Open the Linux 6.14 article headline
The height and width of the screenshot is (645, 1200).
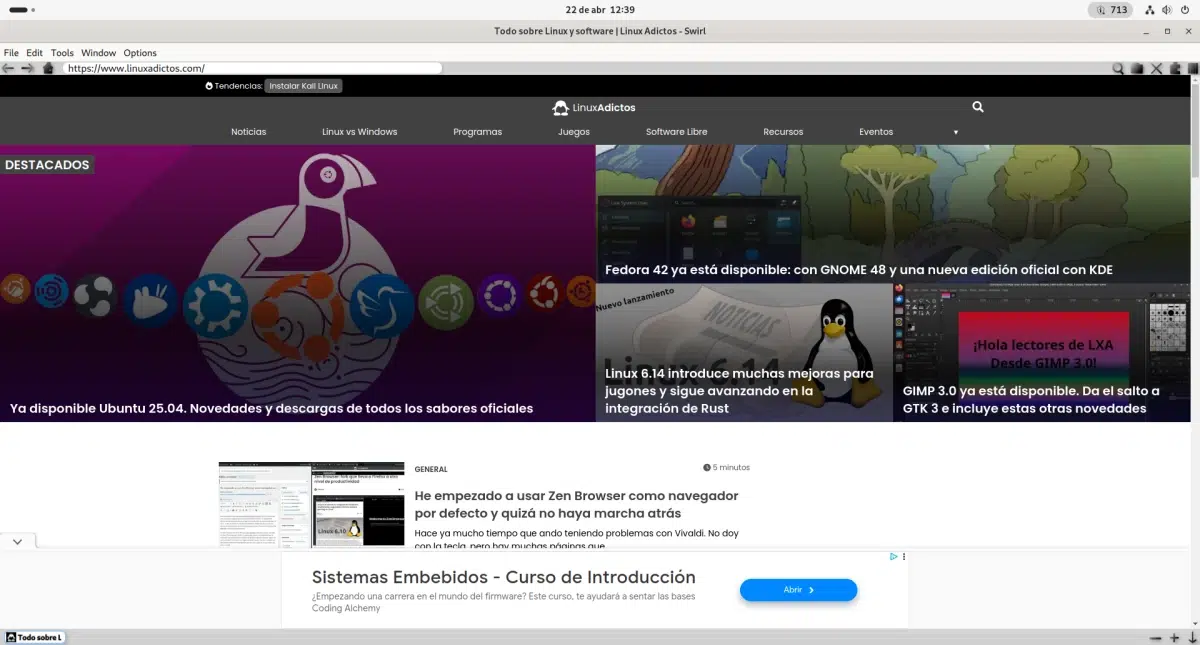tap(739, 390)
